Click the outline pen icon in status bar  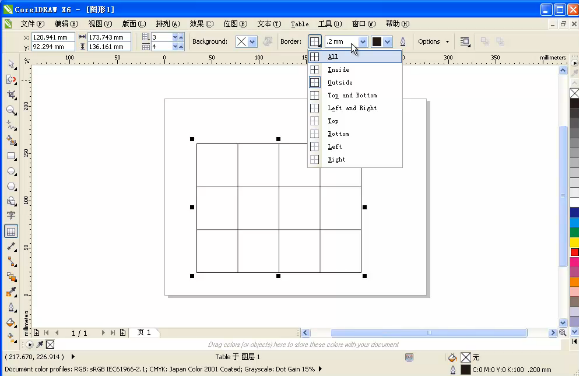coord(453,369)
